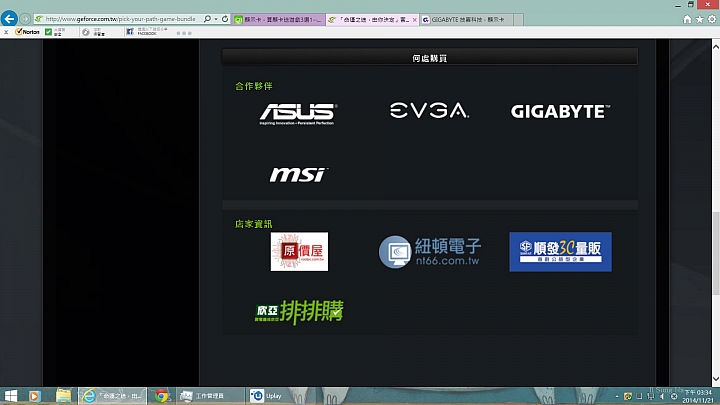Minimize the browser window
720x405 pixels.
pyautogui.click(x=678, y=5)
